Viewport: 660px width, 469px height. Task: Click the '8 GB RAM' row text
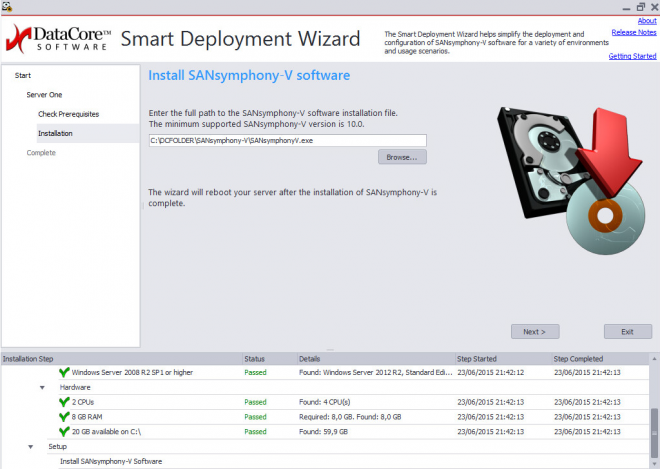point(87,417)
